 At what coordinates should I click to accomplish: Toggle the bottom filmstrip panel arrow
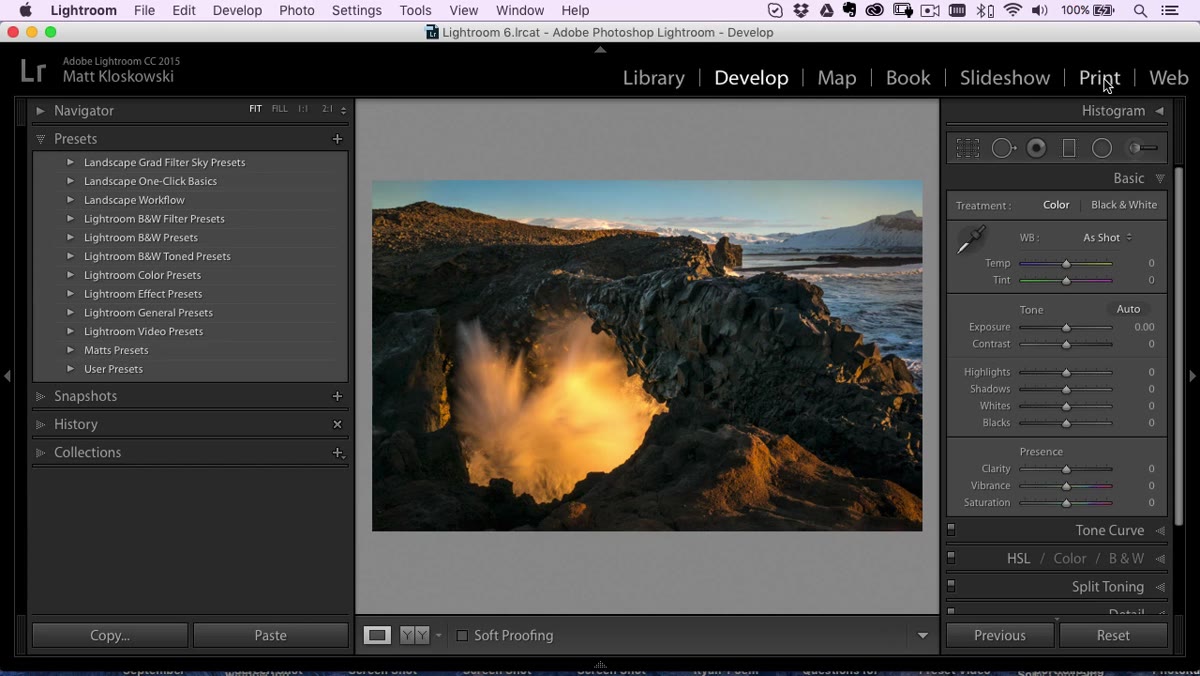tap(600, 664)
